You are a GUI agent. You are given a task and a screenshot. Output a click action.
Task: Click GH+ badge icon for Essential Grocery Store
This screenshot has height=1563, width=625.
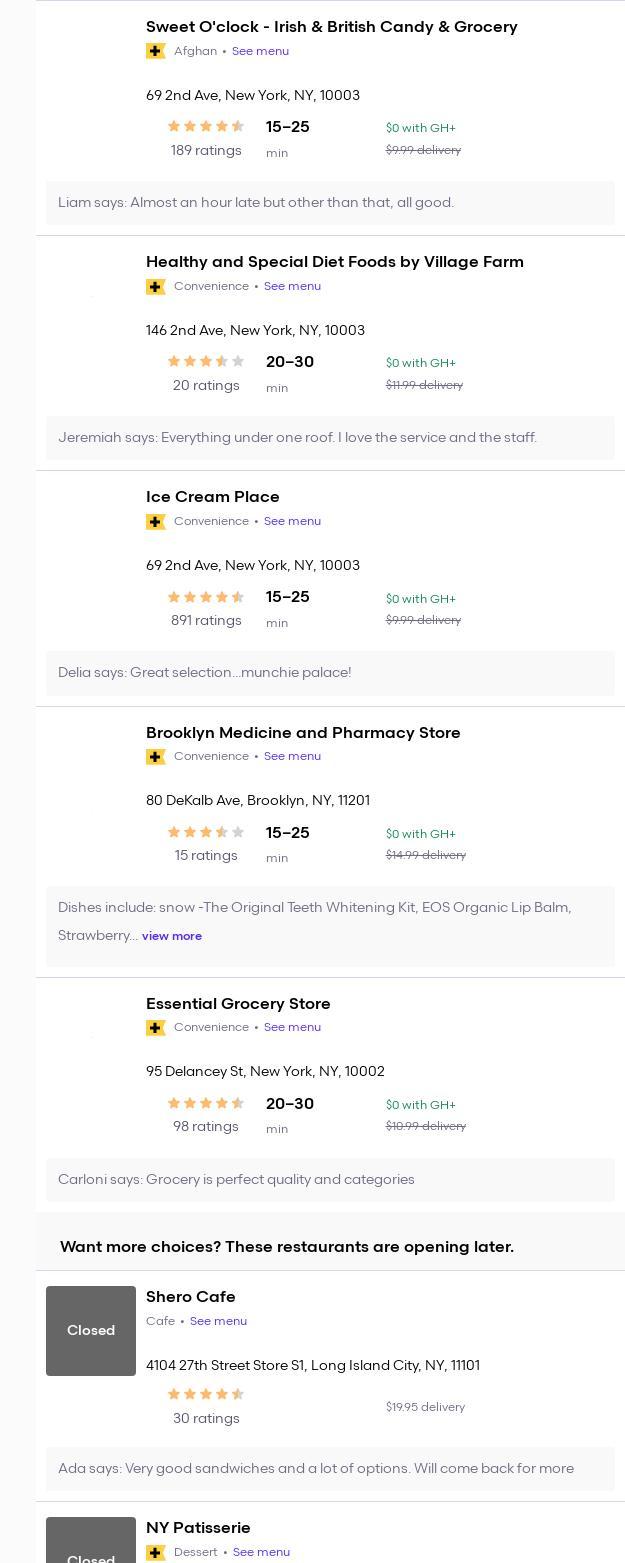point(155,1028)
